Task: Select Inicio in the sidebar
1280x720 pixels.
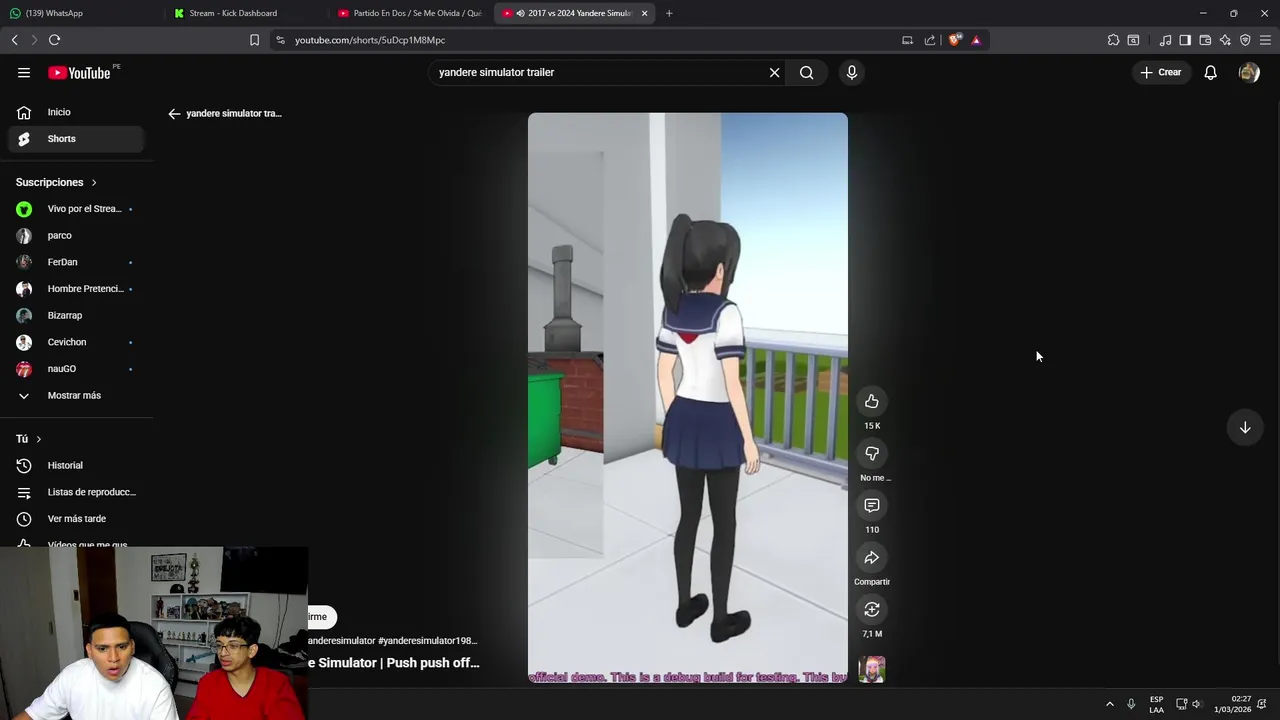Action: [x=77, y=112]
